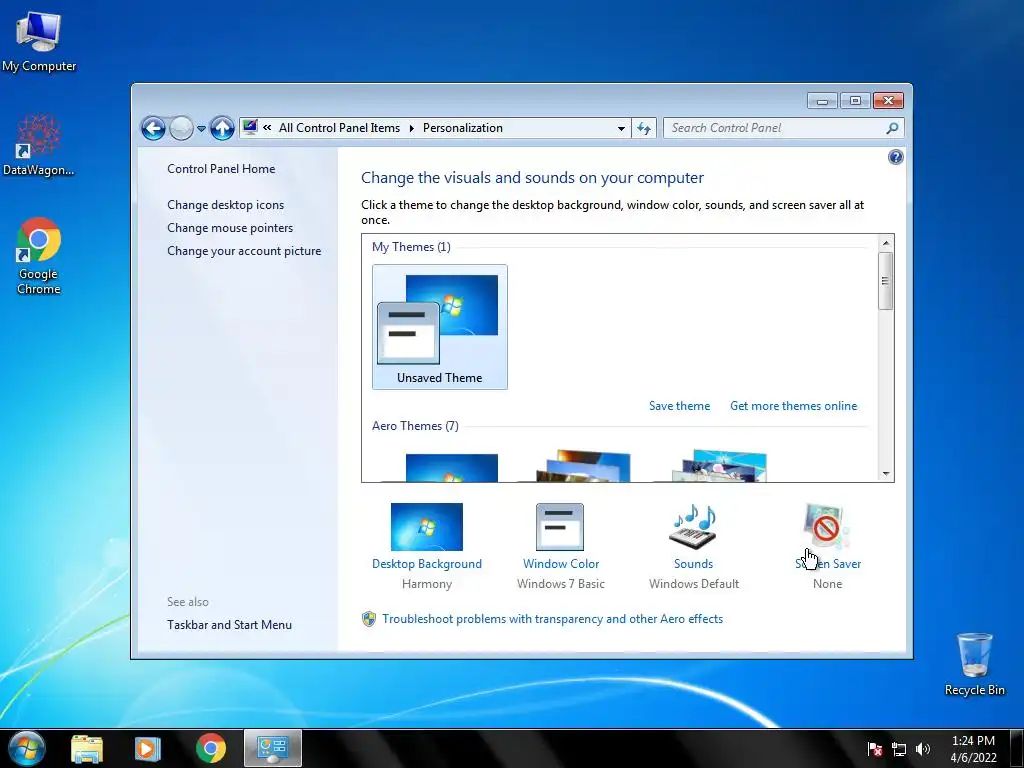Click the Forward navigation arrow

click(x=182, y=128)
